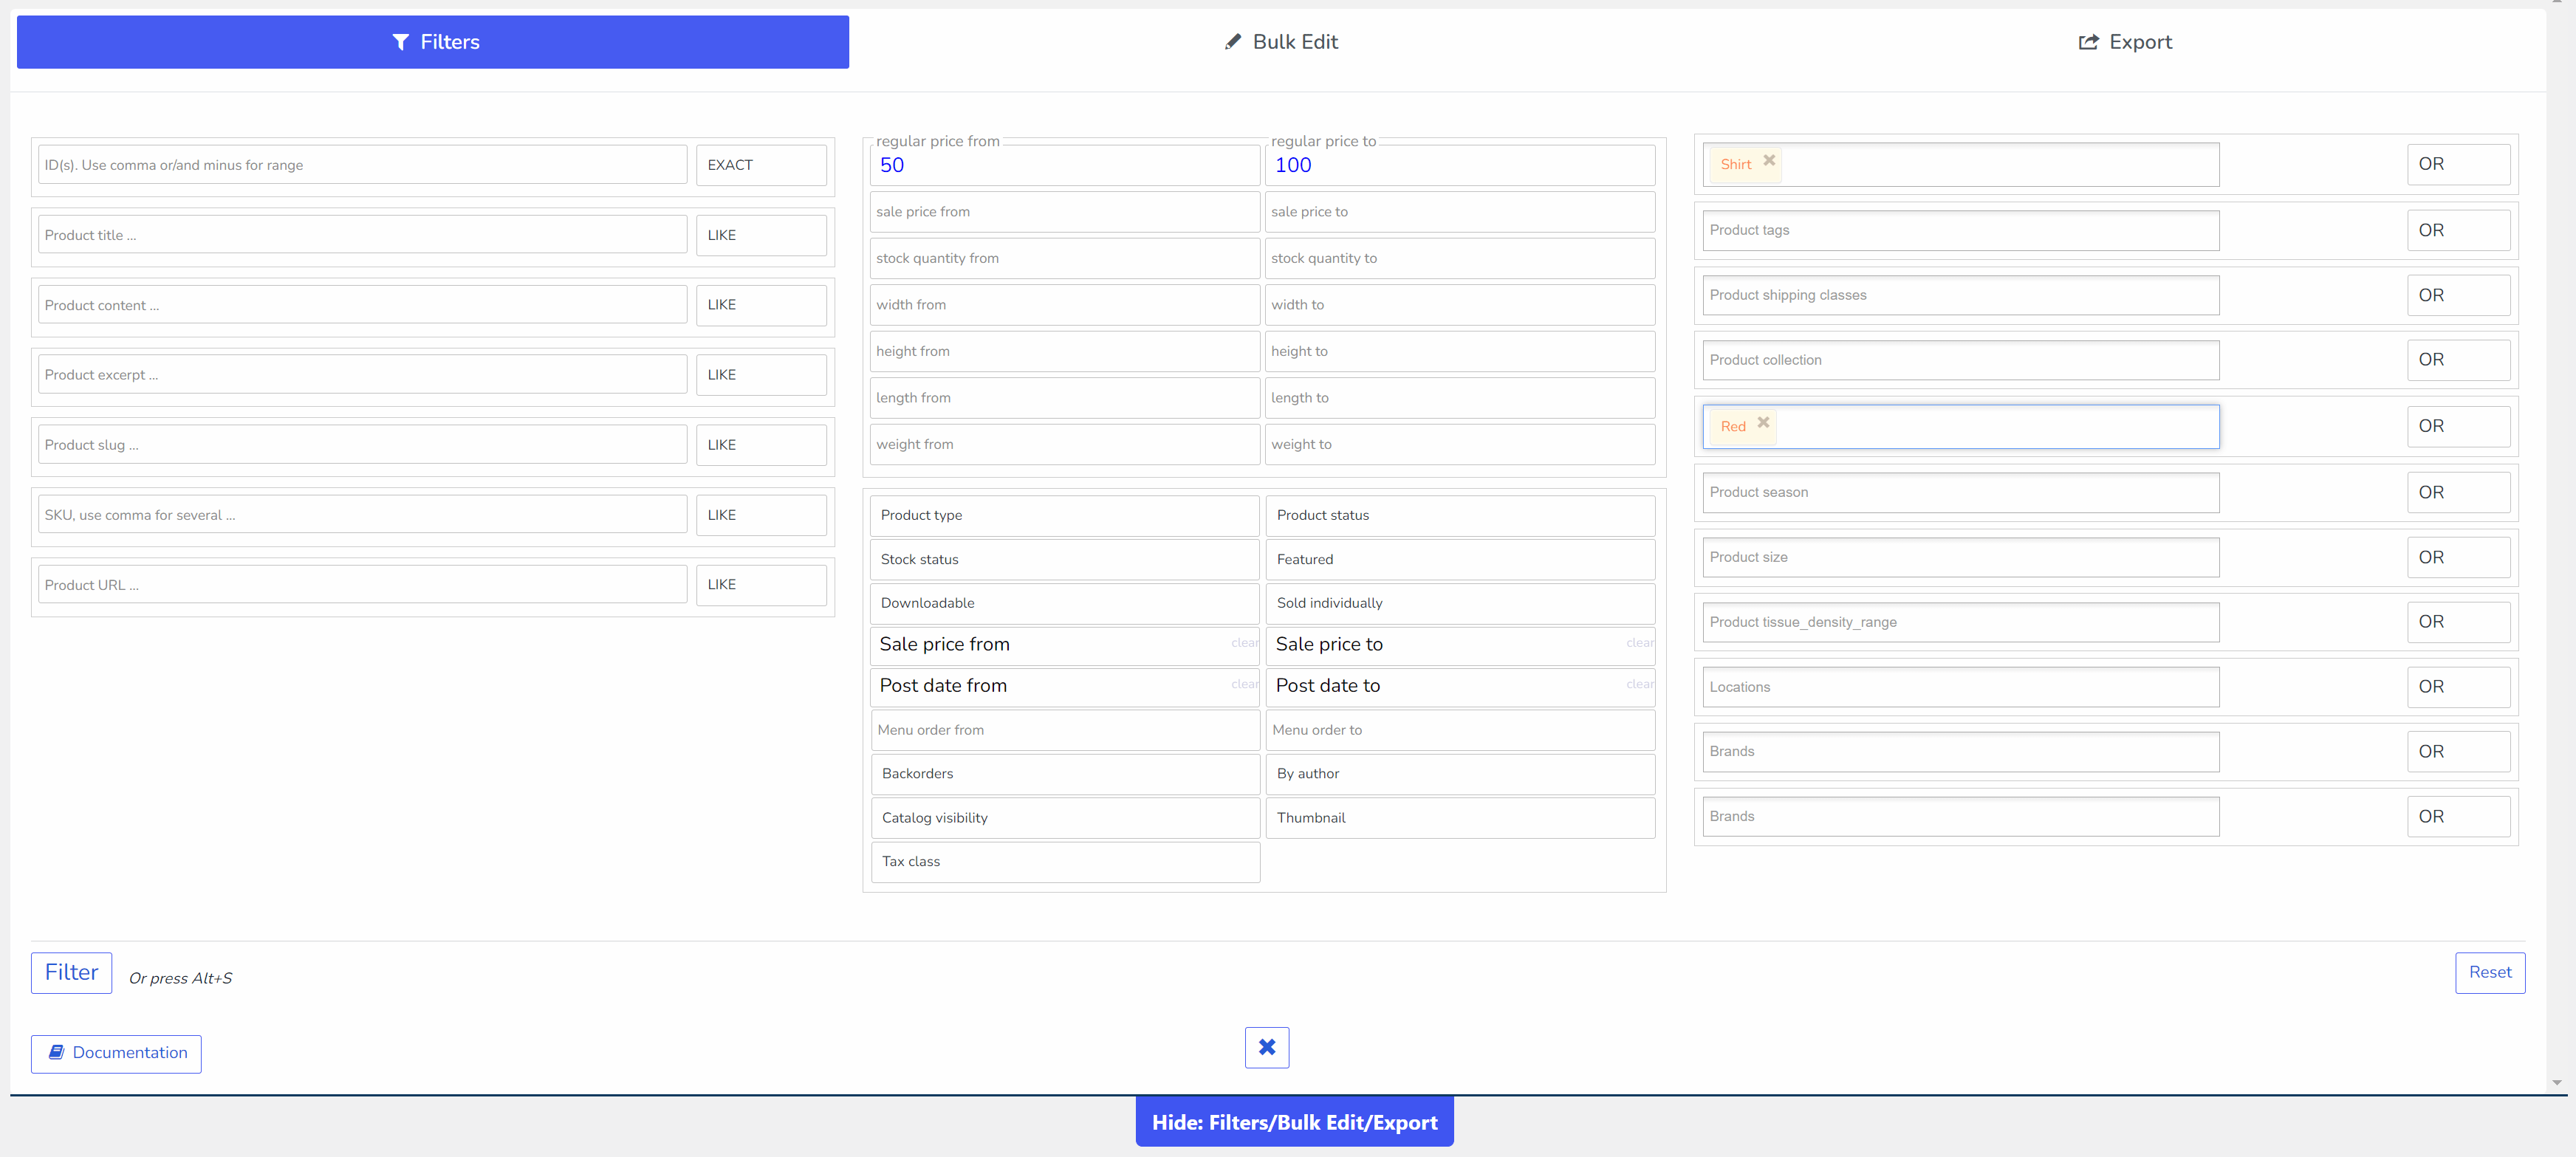Switch to the Export tab

pos(2124,42)
